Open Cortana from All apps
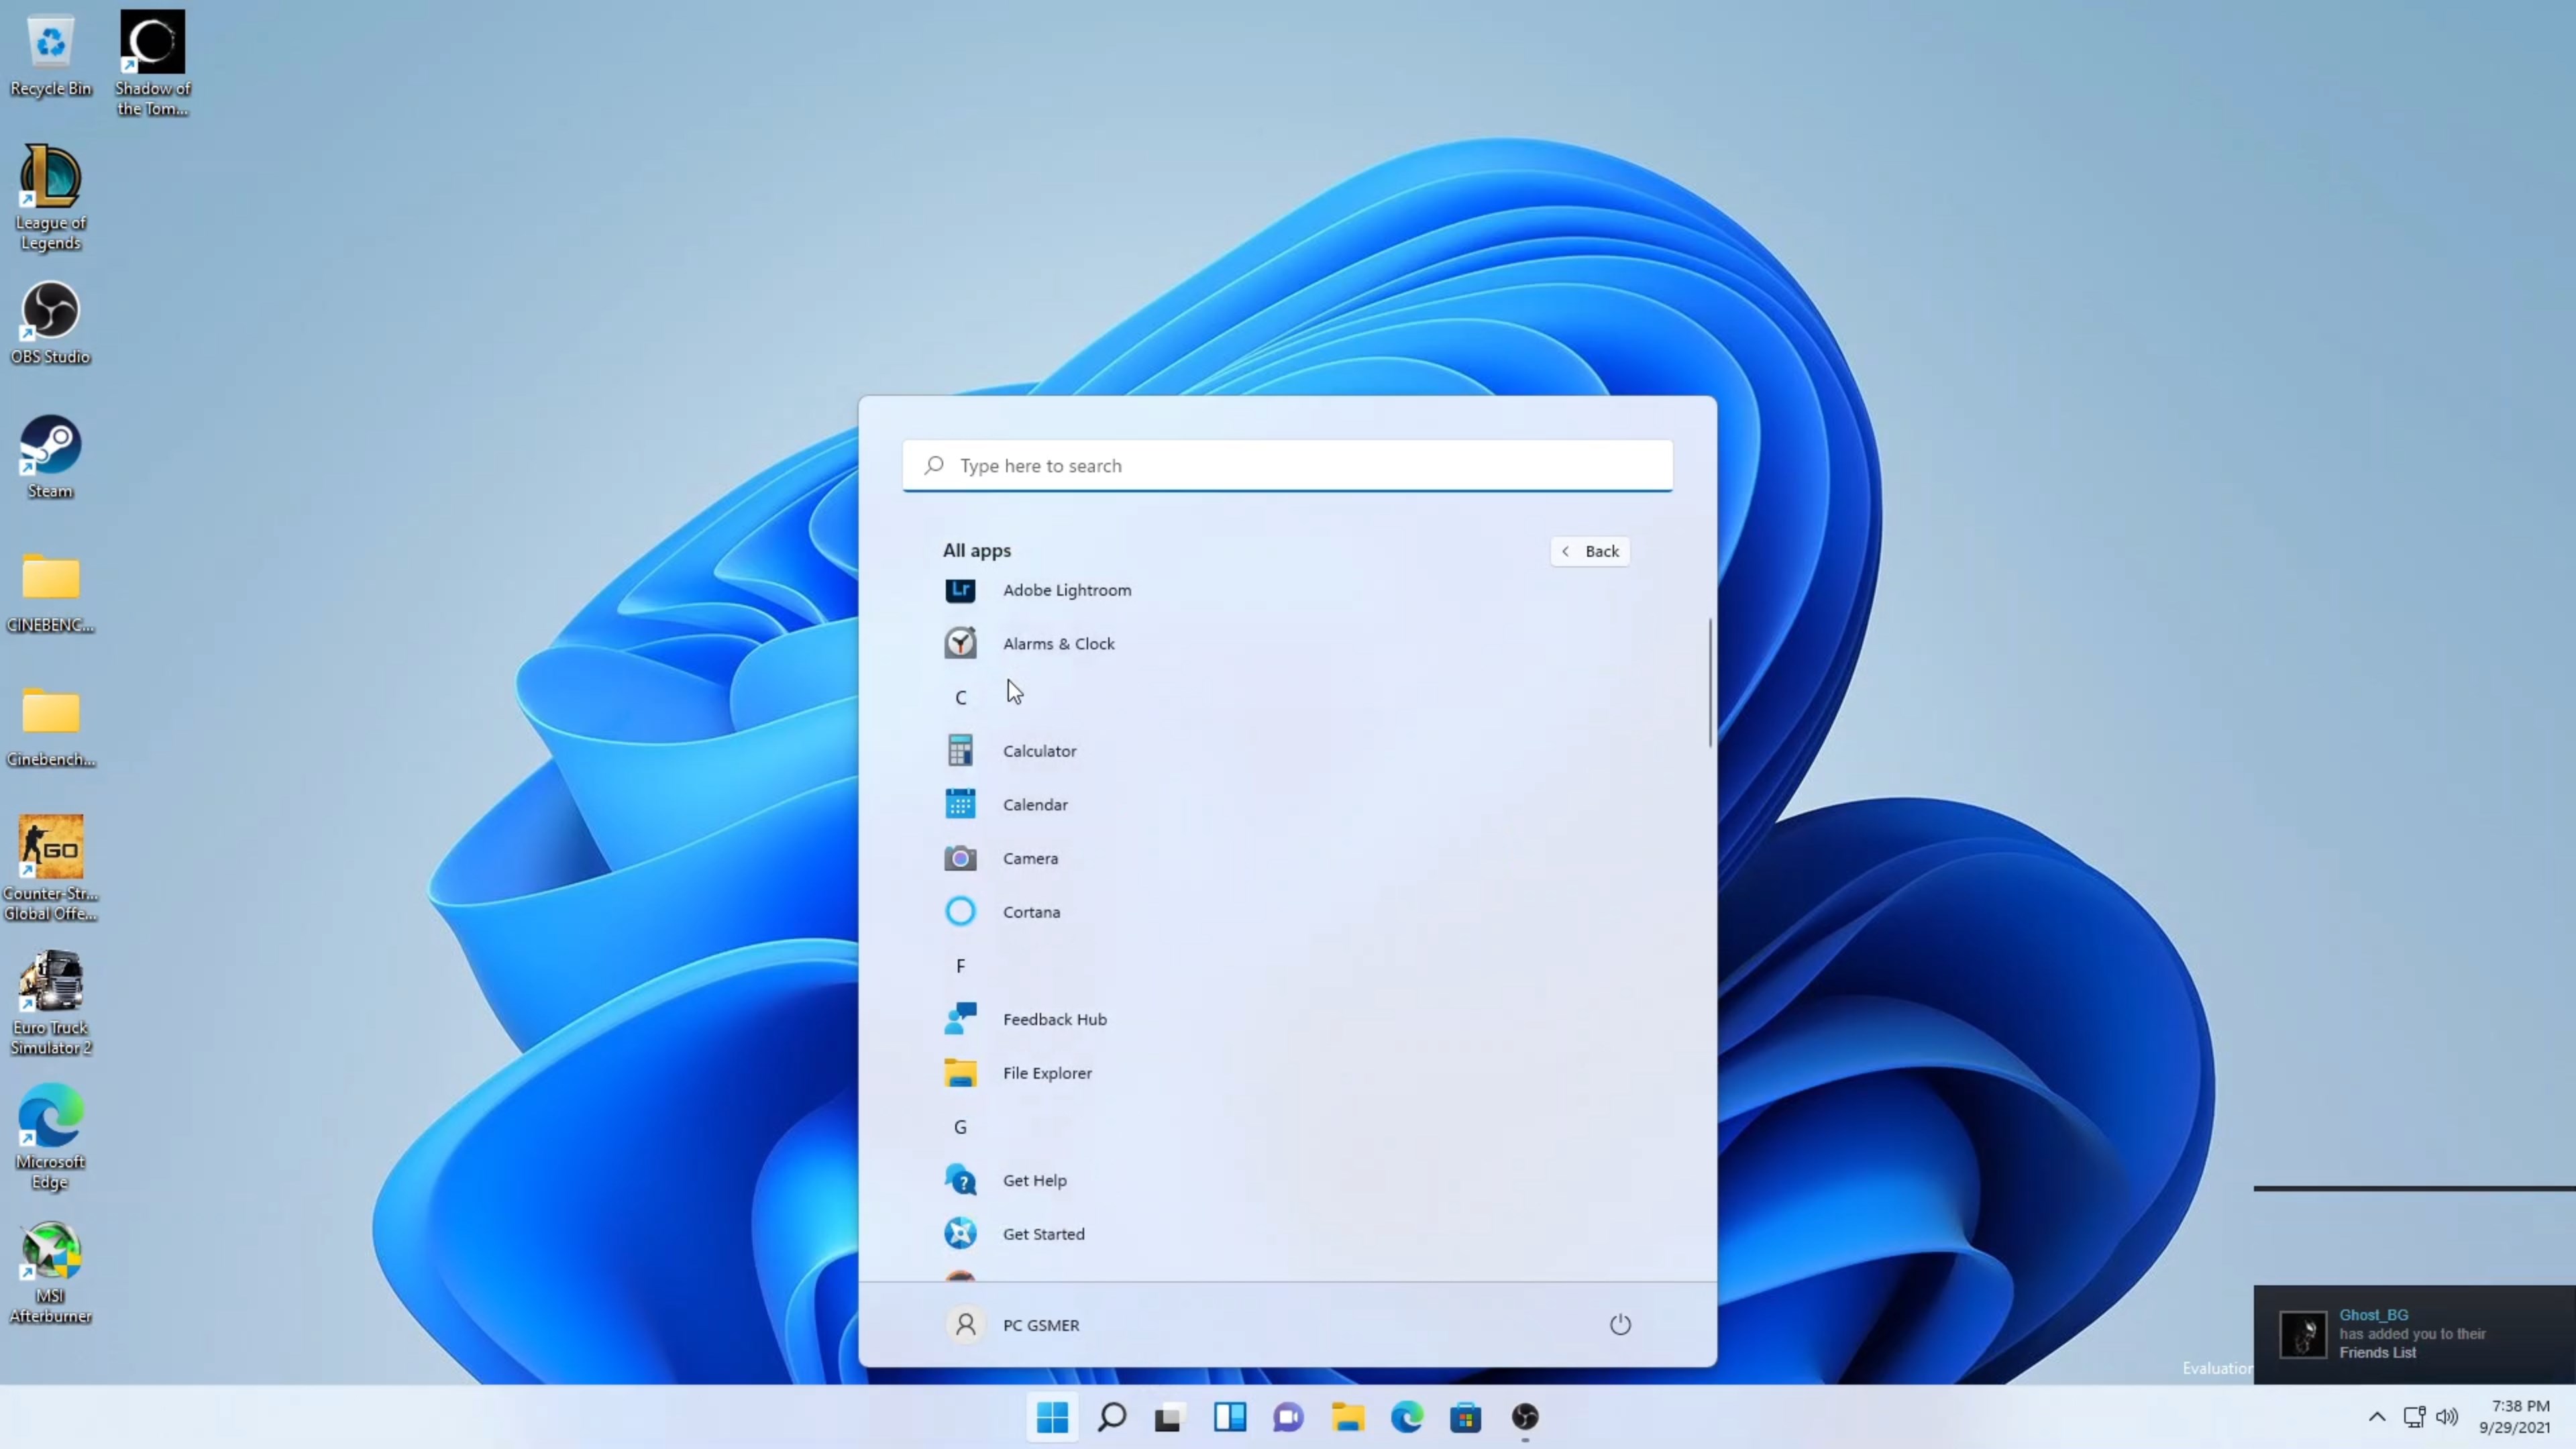 click(1286, 912)
